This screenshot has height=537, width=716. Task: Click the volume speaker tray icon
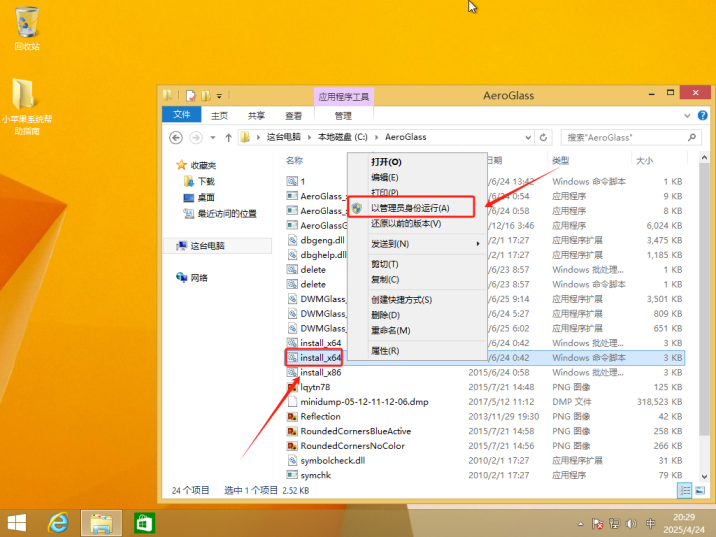tap(632, 524)
